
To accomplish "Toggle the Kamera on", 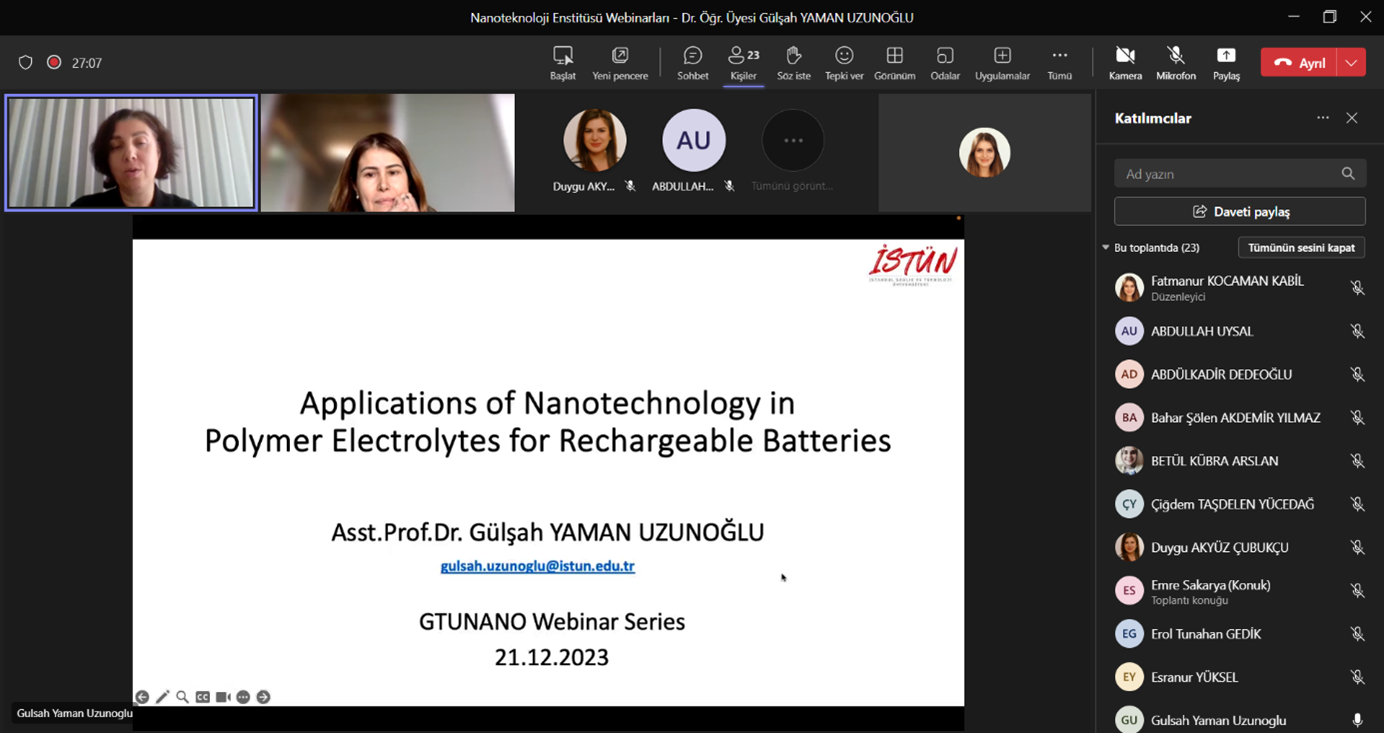I will pyautogui.click(x=1125, y=62).
